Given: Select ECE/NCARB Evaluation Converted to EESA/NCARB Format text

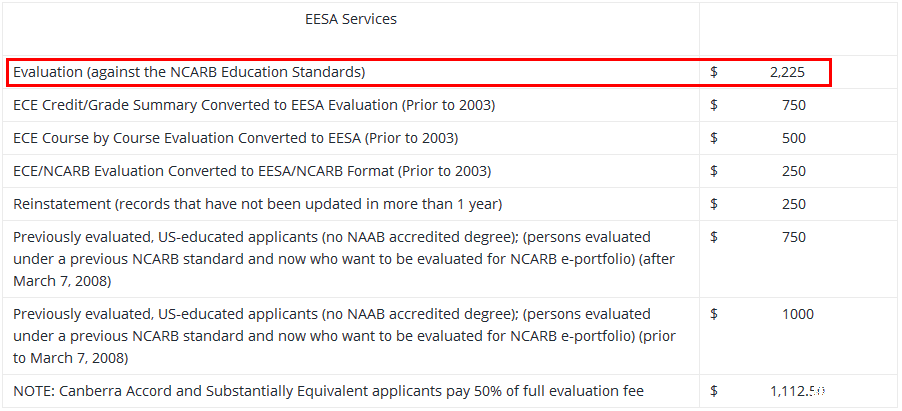Looking at the screenshot, I should [x=252, y=171].
